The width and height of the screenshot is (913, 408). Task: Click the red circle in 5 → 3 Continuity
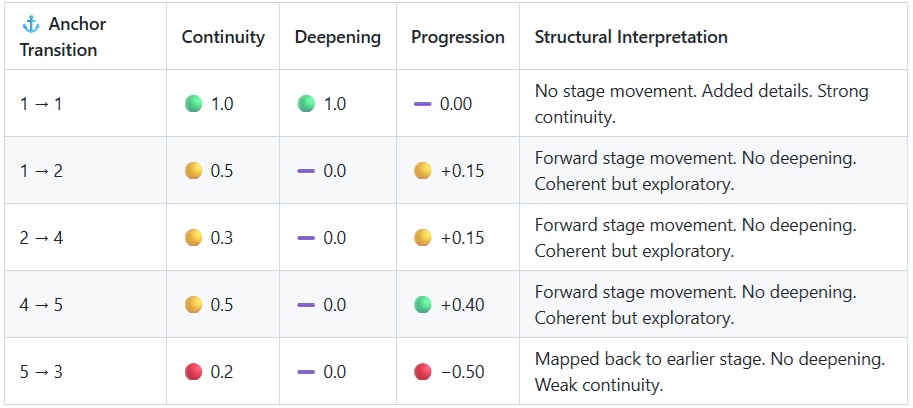pyautogui.click(x=194, y=372)
